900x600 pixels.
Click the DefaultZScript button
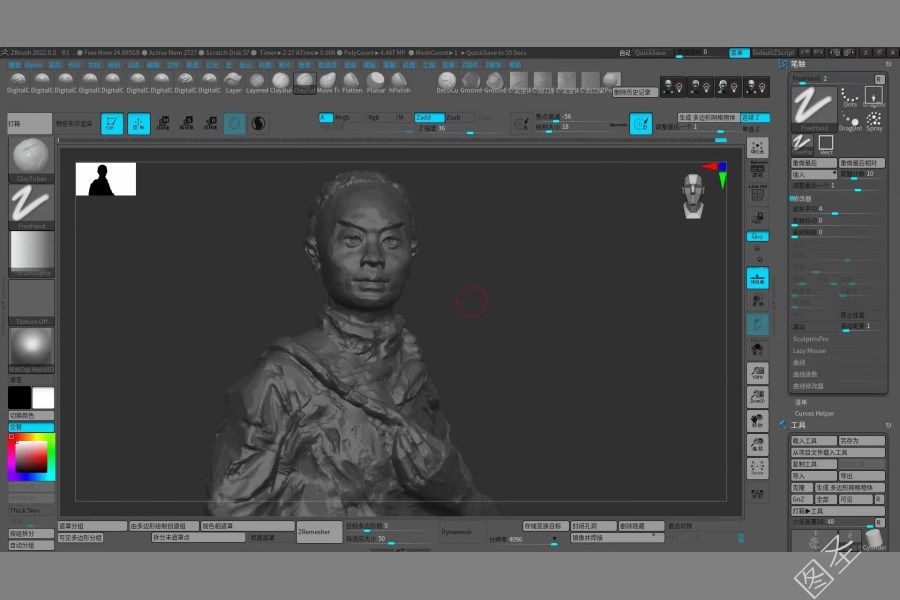pyautogui.click(x=774, y=53)
